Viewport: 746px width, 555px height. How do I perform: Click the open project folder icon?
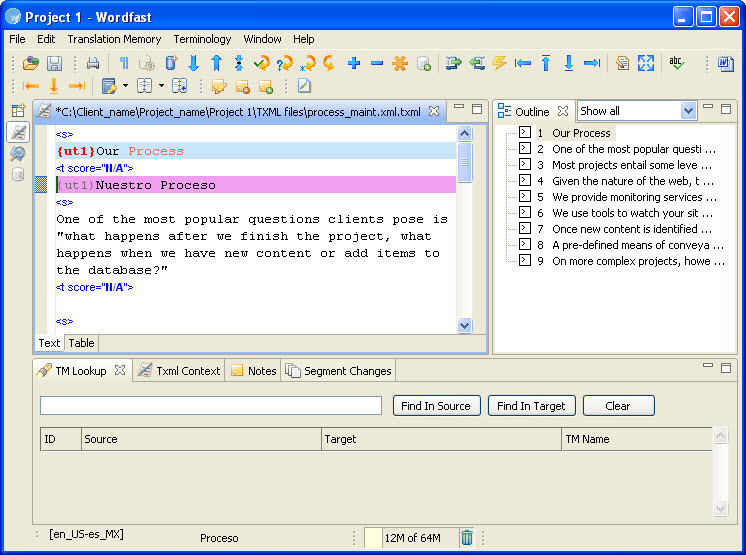(31, 63)
